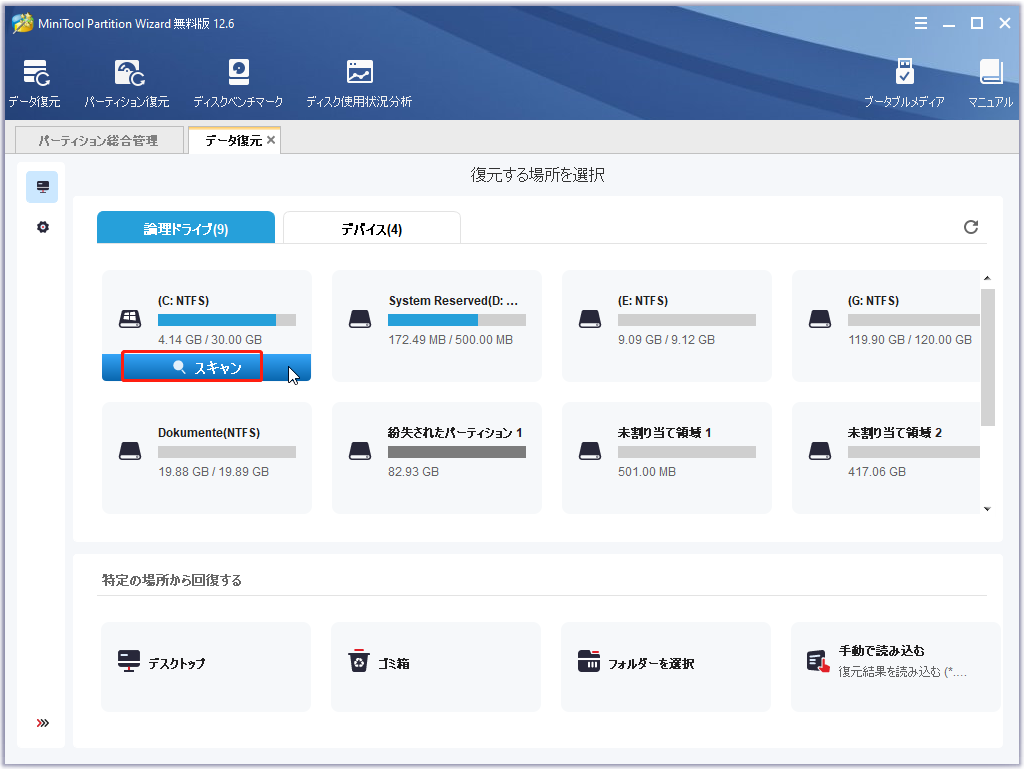Choose フォルダーを選択 option
The image size is (1026, 772).
[666, 663]
